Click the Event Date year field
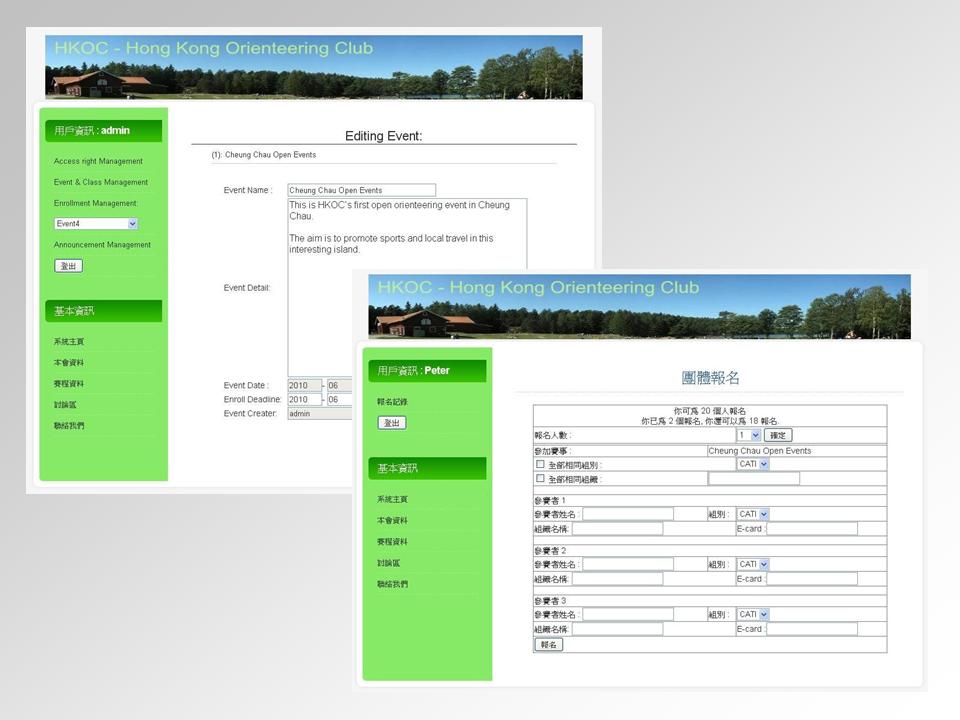 pyautogui.click(x=304, y=385)
